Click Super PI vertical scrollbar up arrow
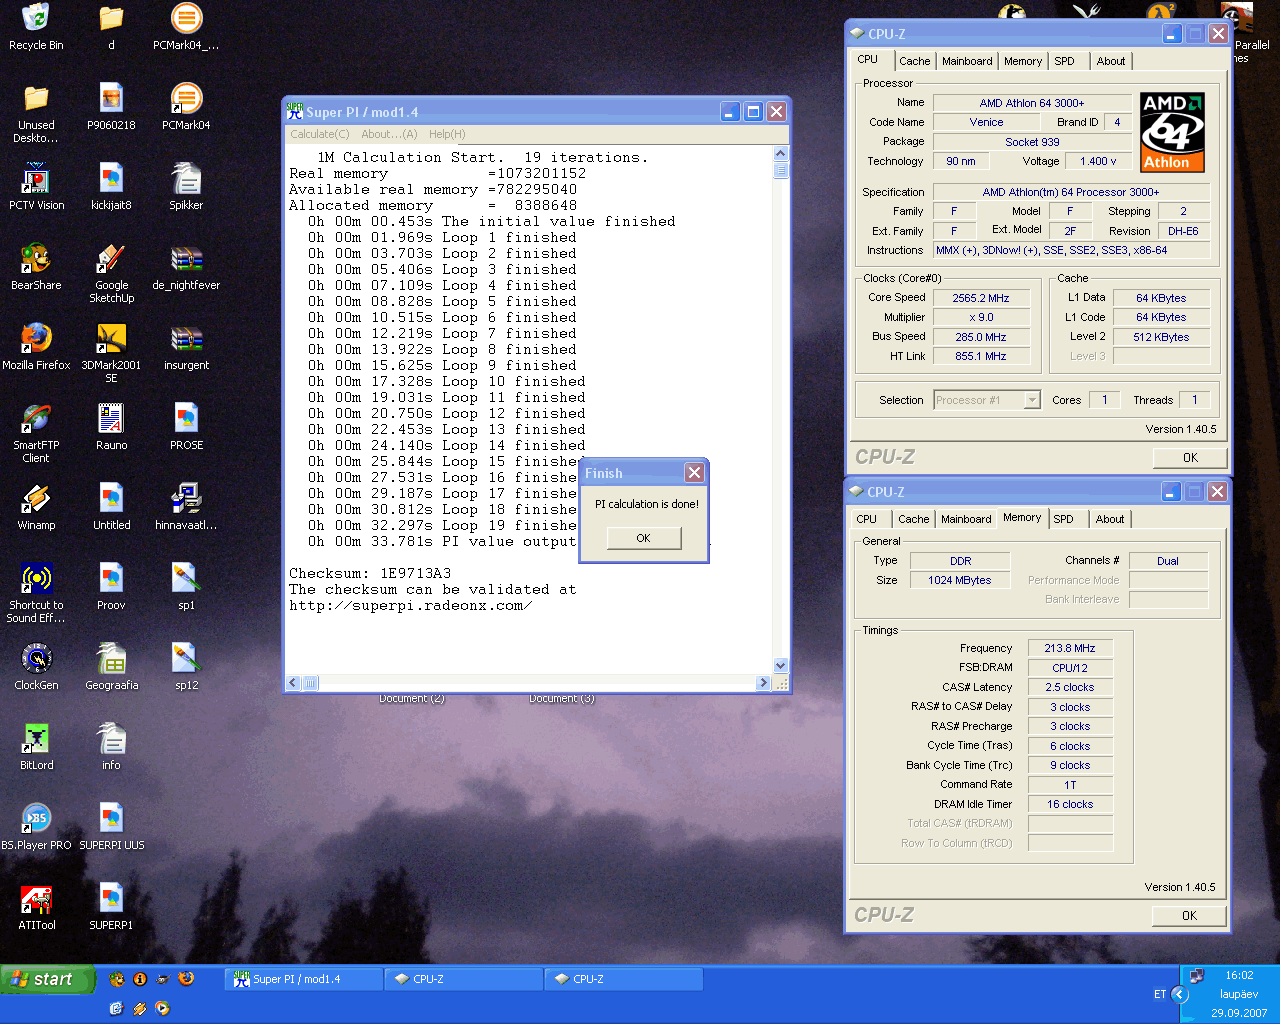The height and width of the screenshot is (1024, 1280). 781,154
